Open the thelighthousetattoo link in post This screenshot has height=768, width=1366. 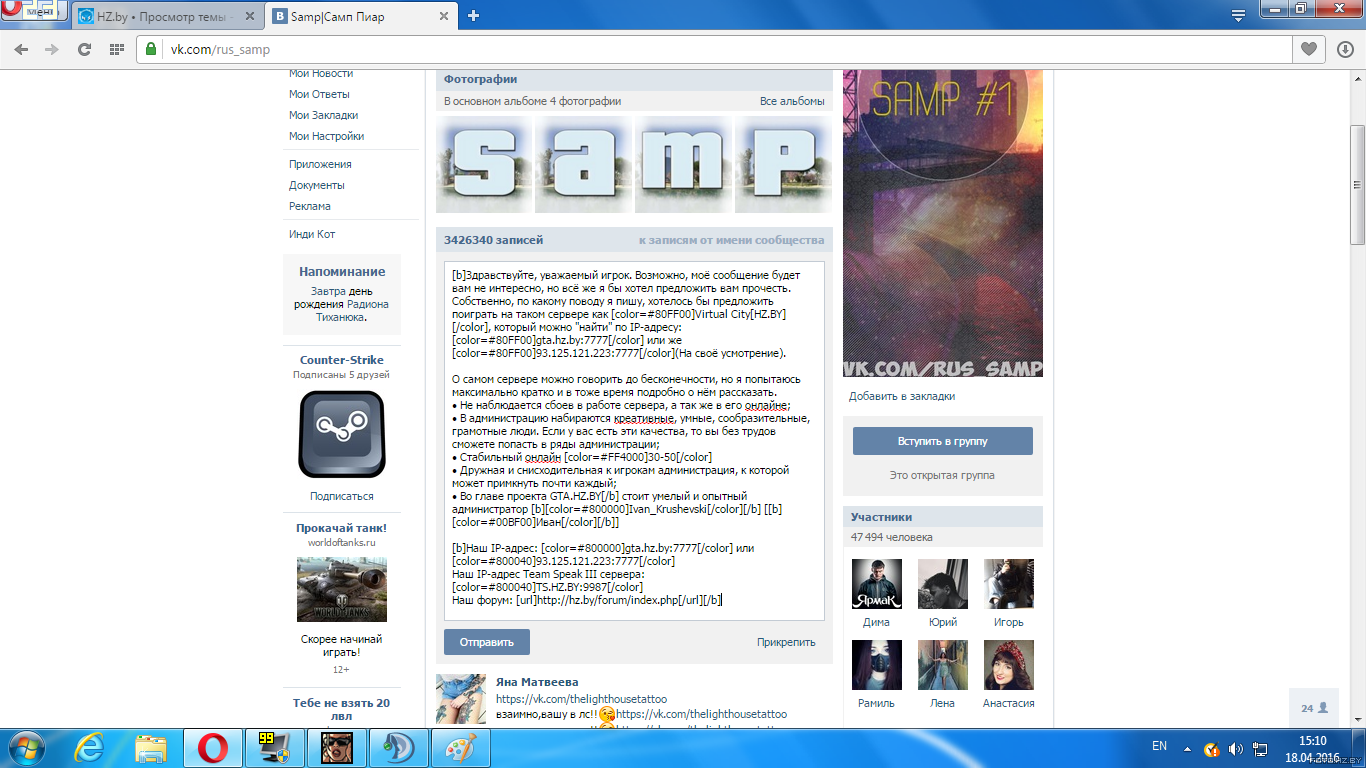coord(581,699)
